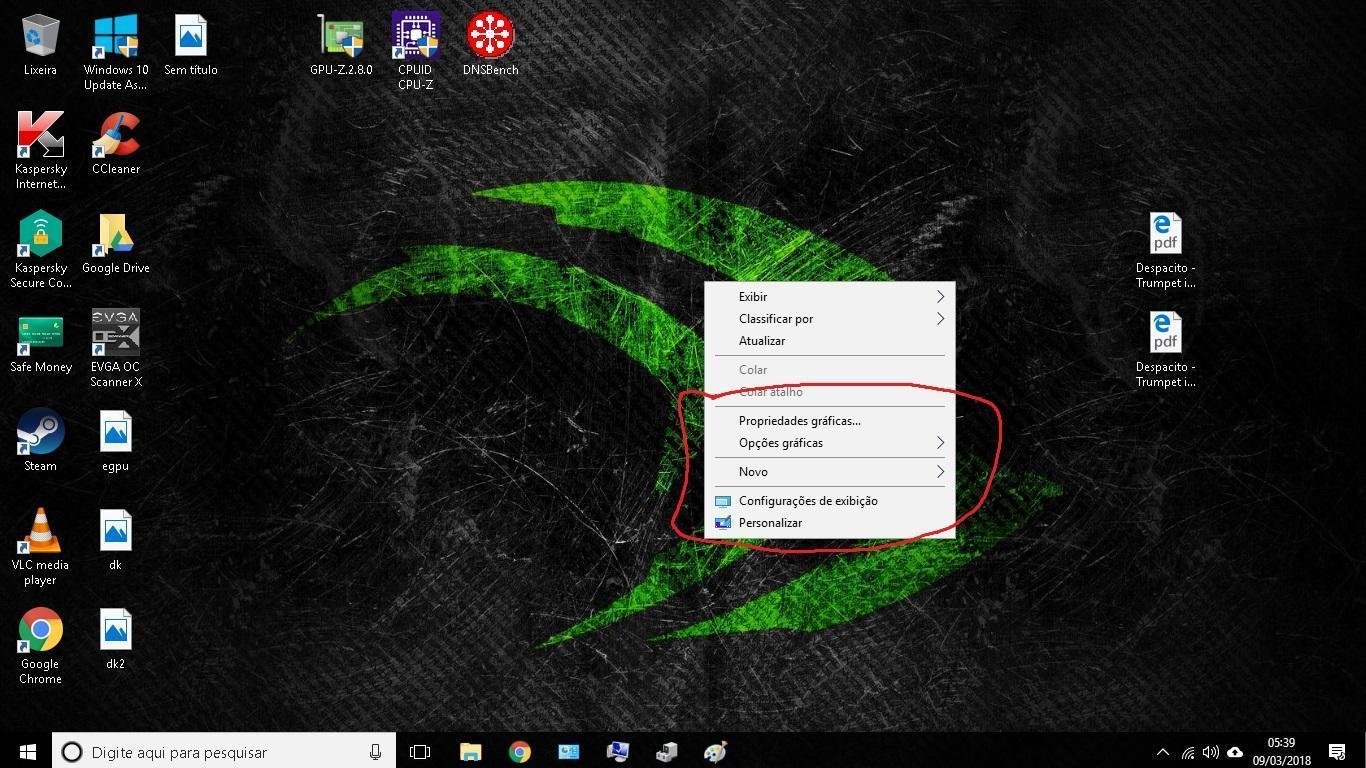
Task: Select the egpu image file
Action: coord(116,440)
